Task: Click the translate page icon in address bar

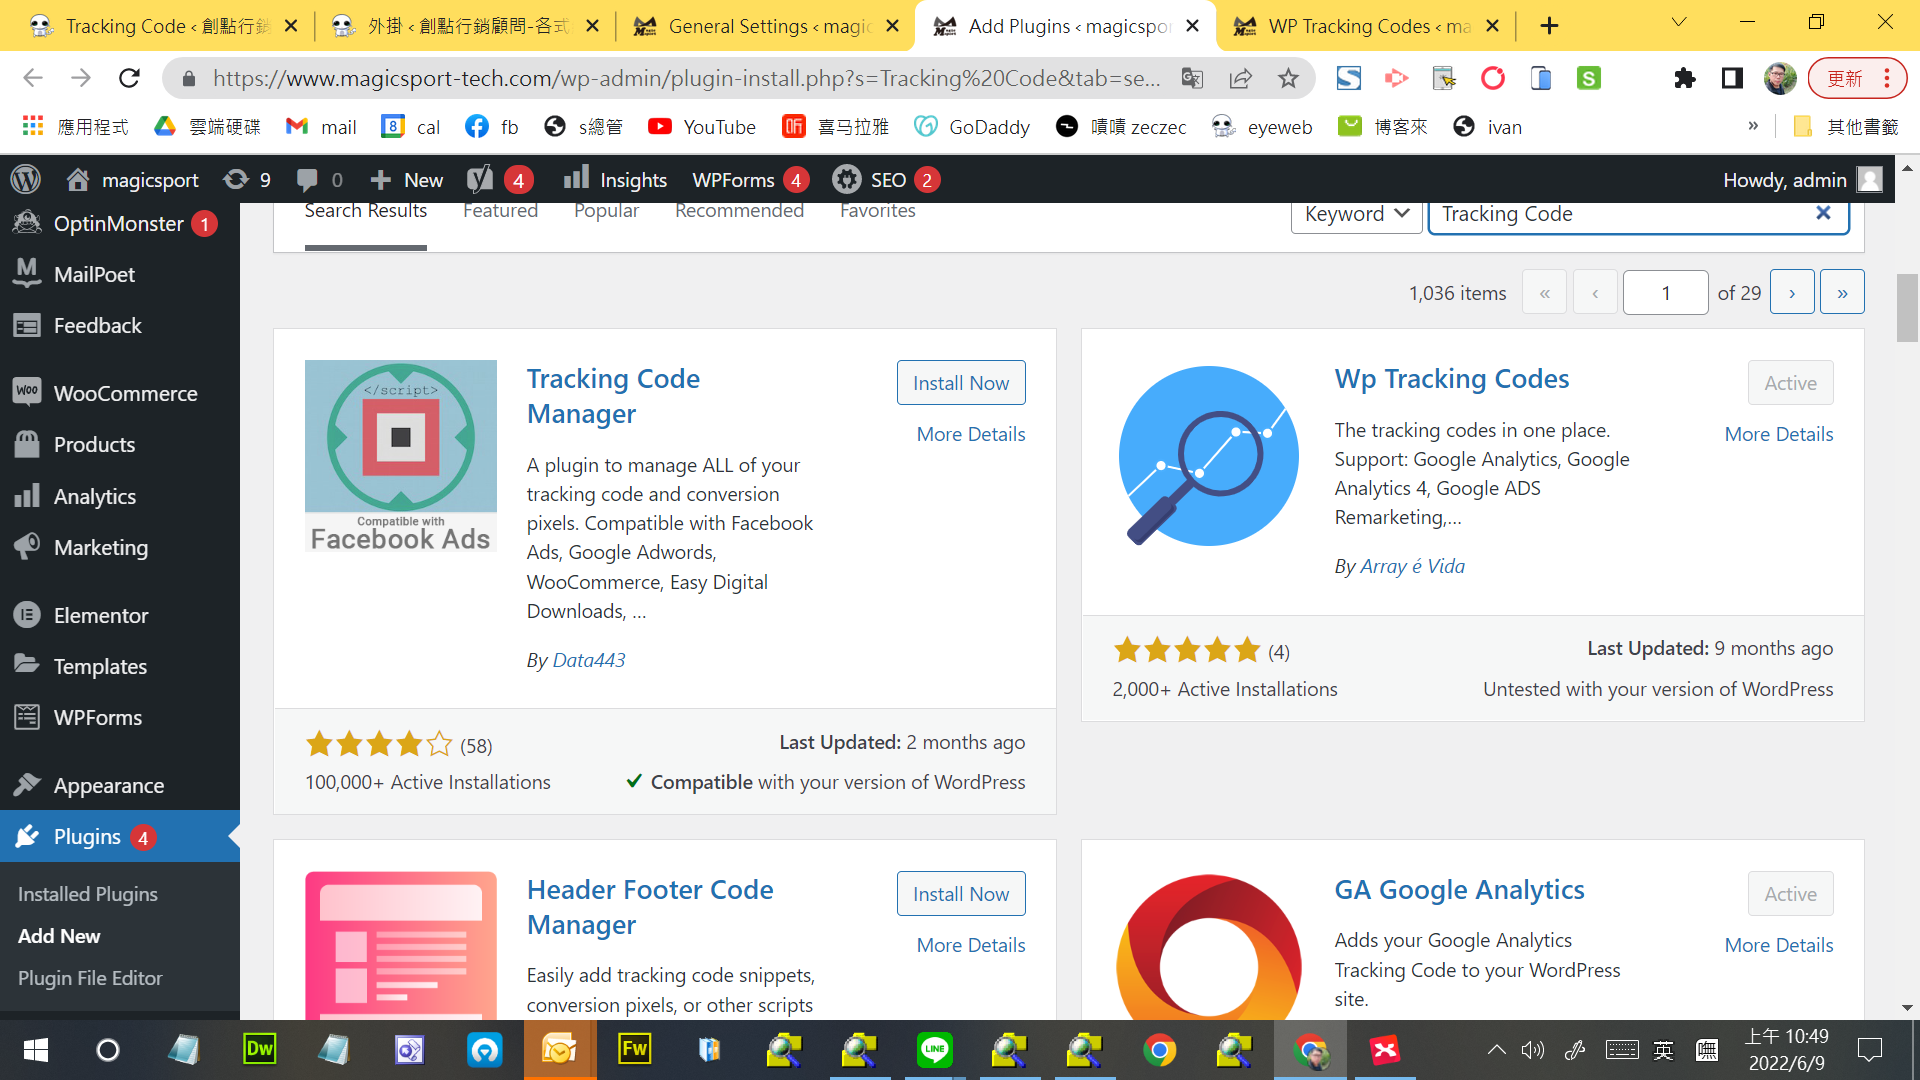Action: pyautogui.click(x=1192, y=78)
